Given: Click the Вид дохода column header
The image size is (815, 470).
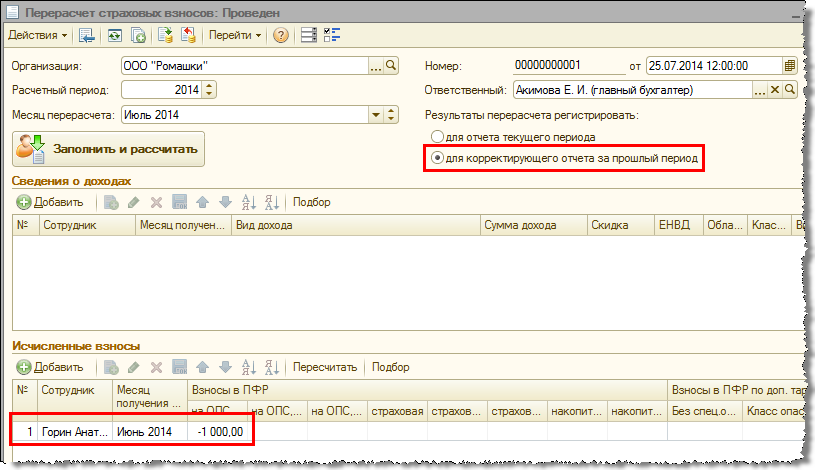Looking at the screenshot, I should point(356,225).
